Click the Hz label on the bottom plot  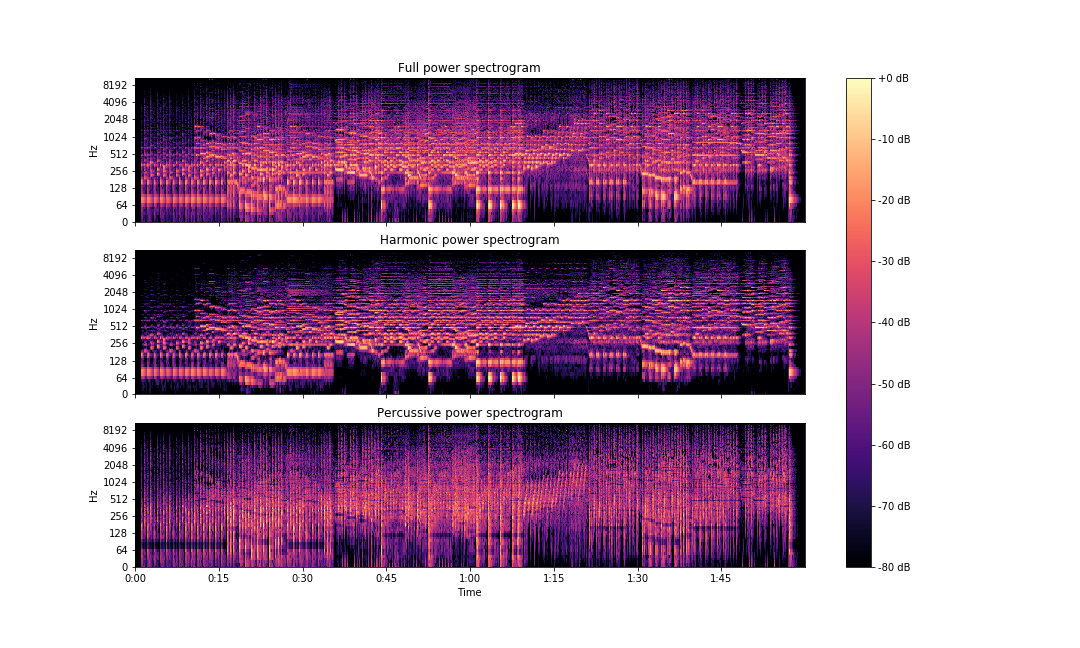[x=91, y=494]
